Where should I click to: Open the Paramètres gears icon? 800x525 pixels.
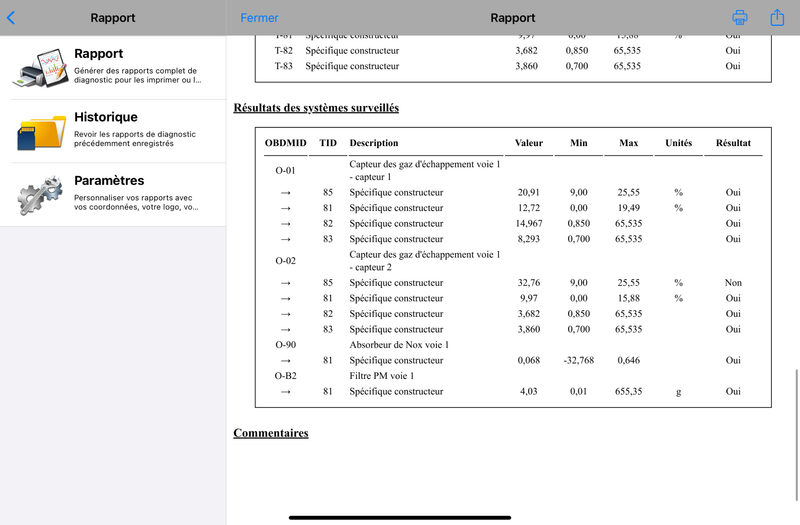tap(40, 195)
